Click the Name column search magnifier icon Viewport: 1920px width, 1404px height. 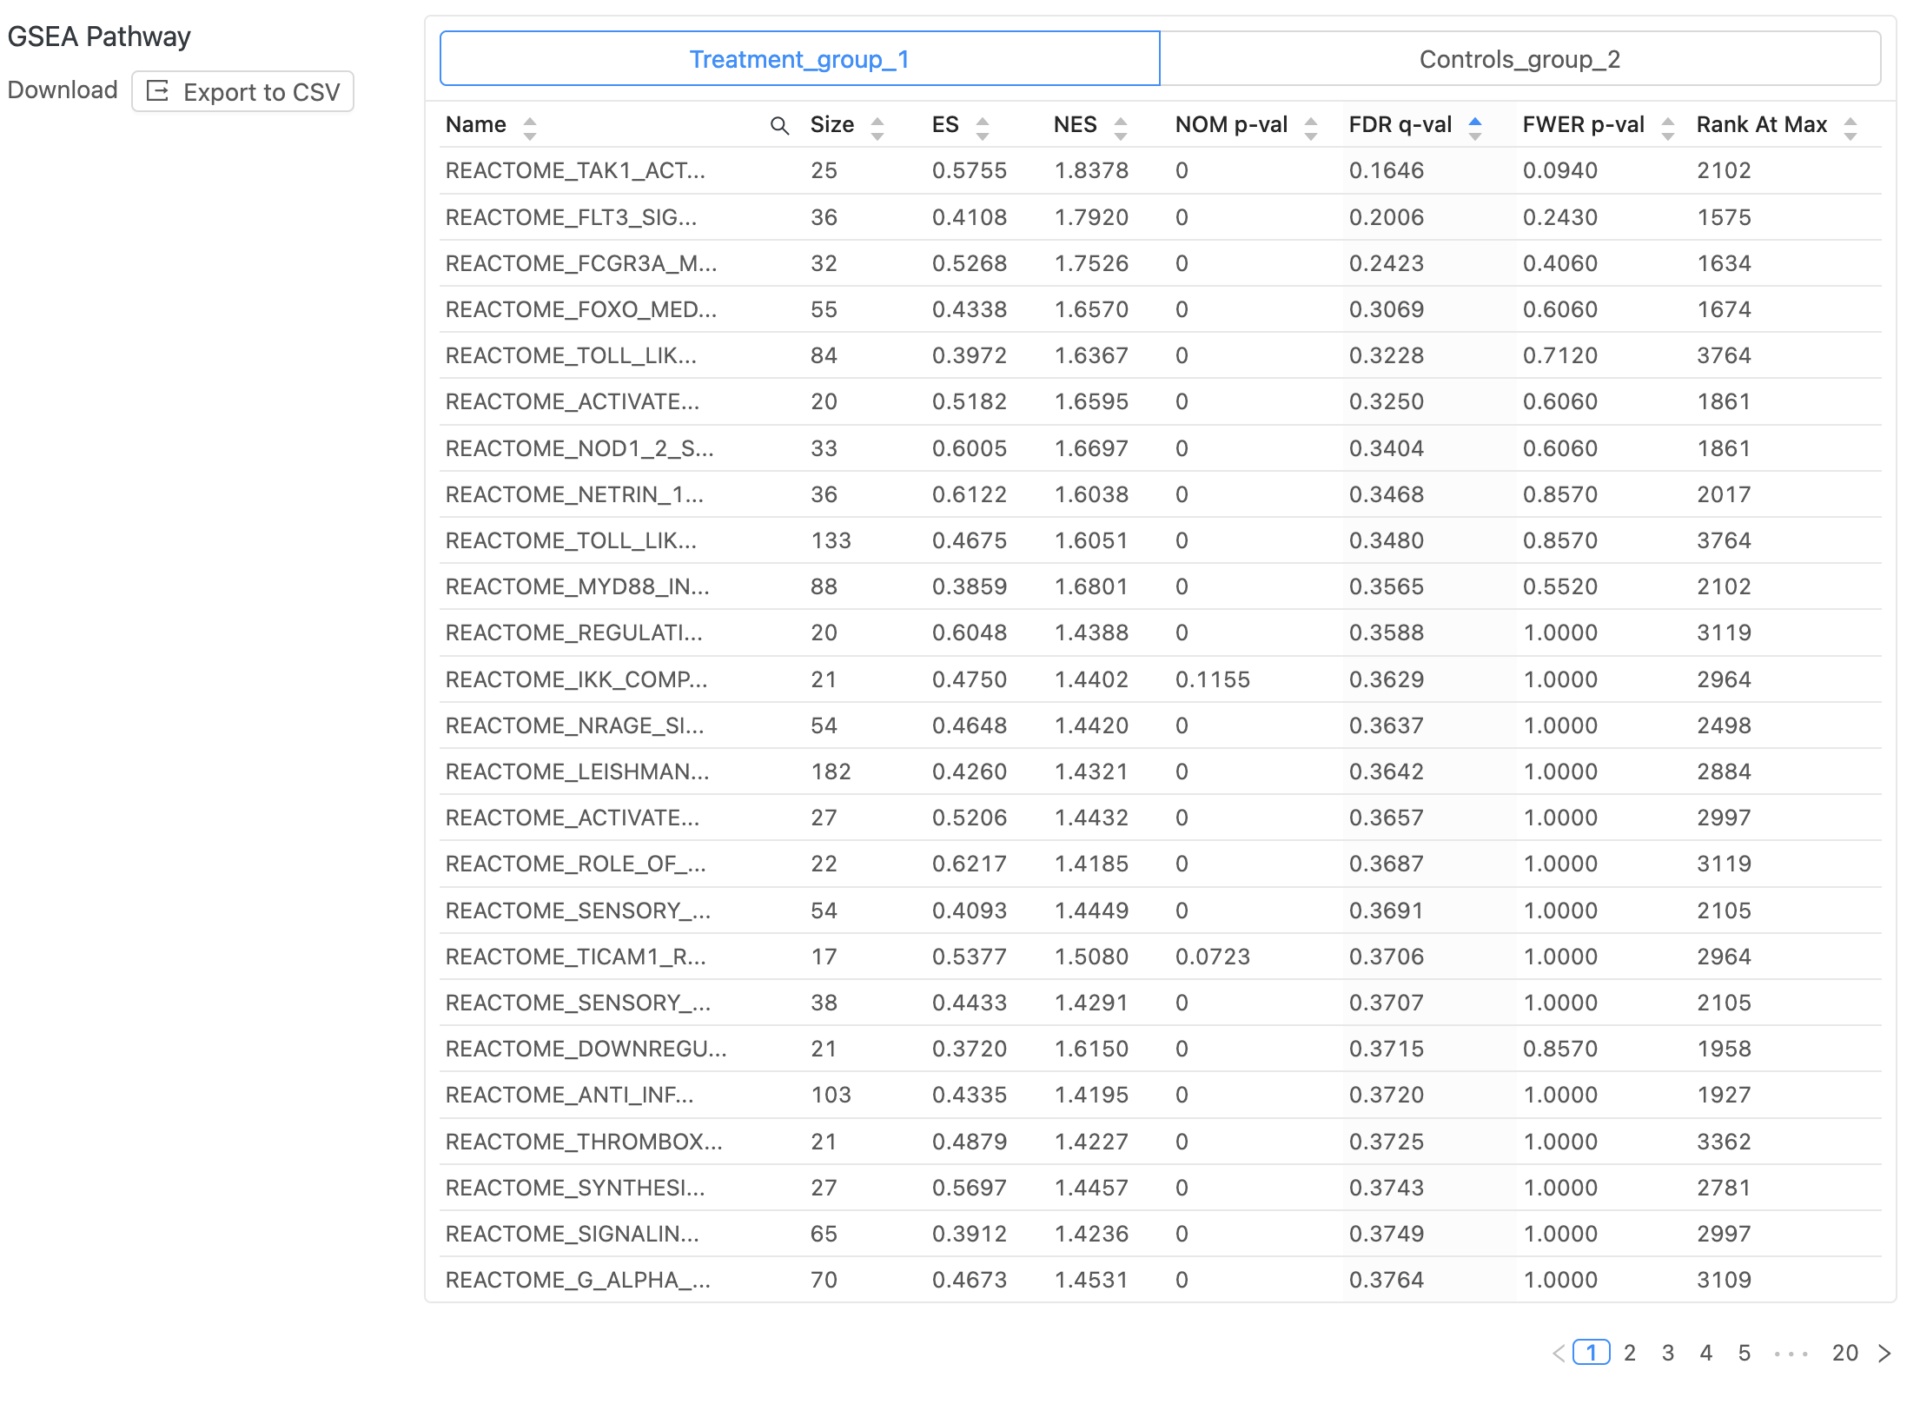click(x=779, y=126)
